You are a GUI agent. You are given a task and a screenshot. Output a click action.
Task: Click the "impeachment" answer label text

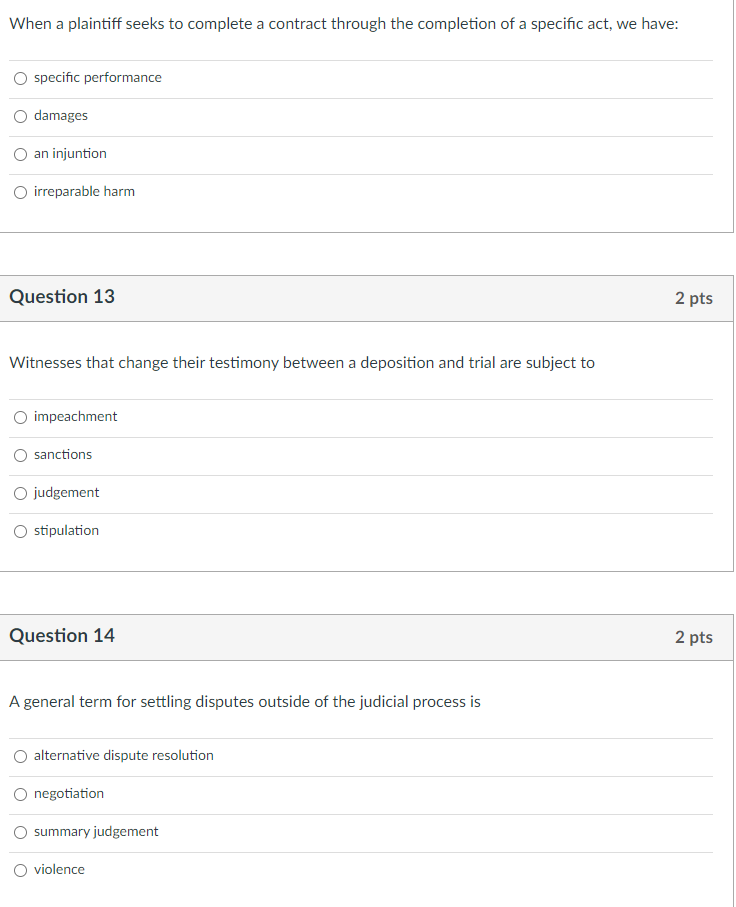[74, 417]
